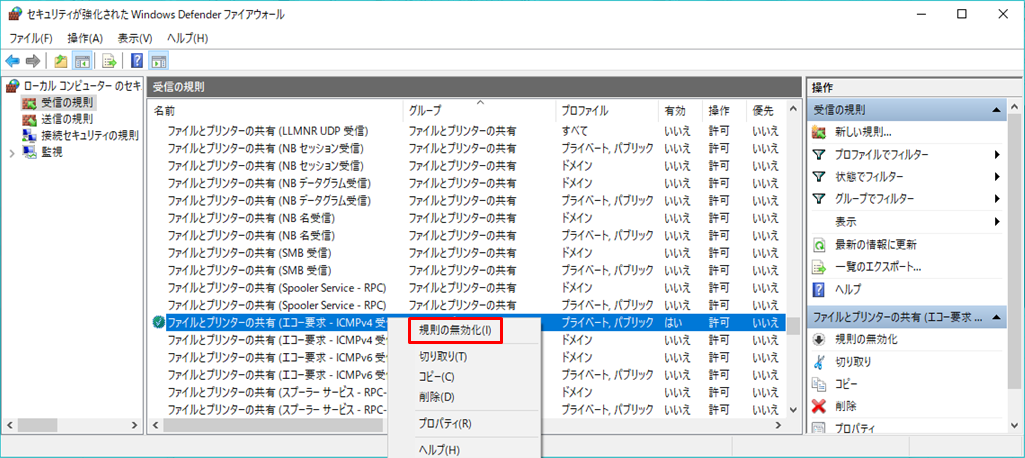The height and width of the screenshot is (458, 1025).
Task: Open 状態でフィルター submenu arrow
Action: 998,176
